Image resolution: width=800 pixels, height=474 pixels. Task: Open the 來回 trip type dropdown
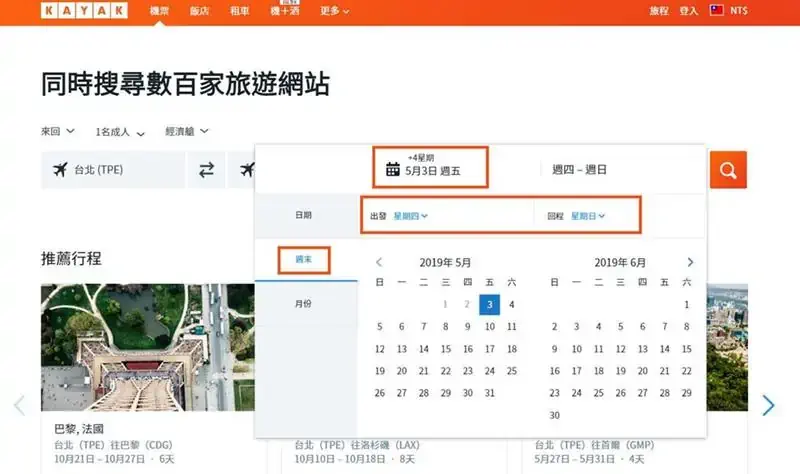point(58,131)
